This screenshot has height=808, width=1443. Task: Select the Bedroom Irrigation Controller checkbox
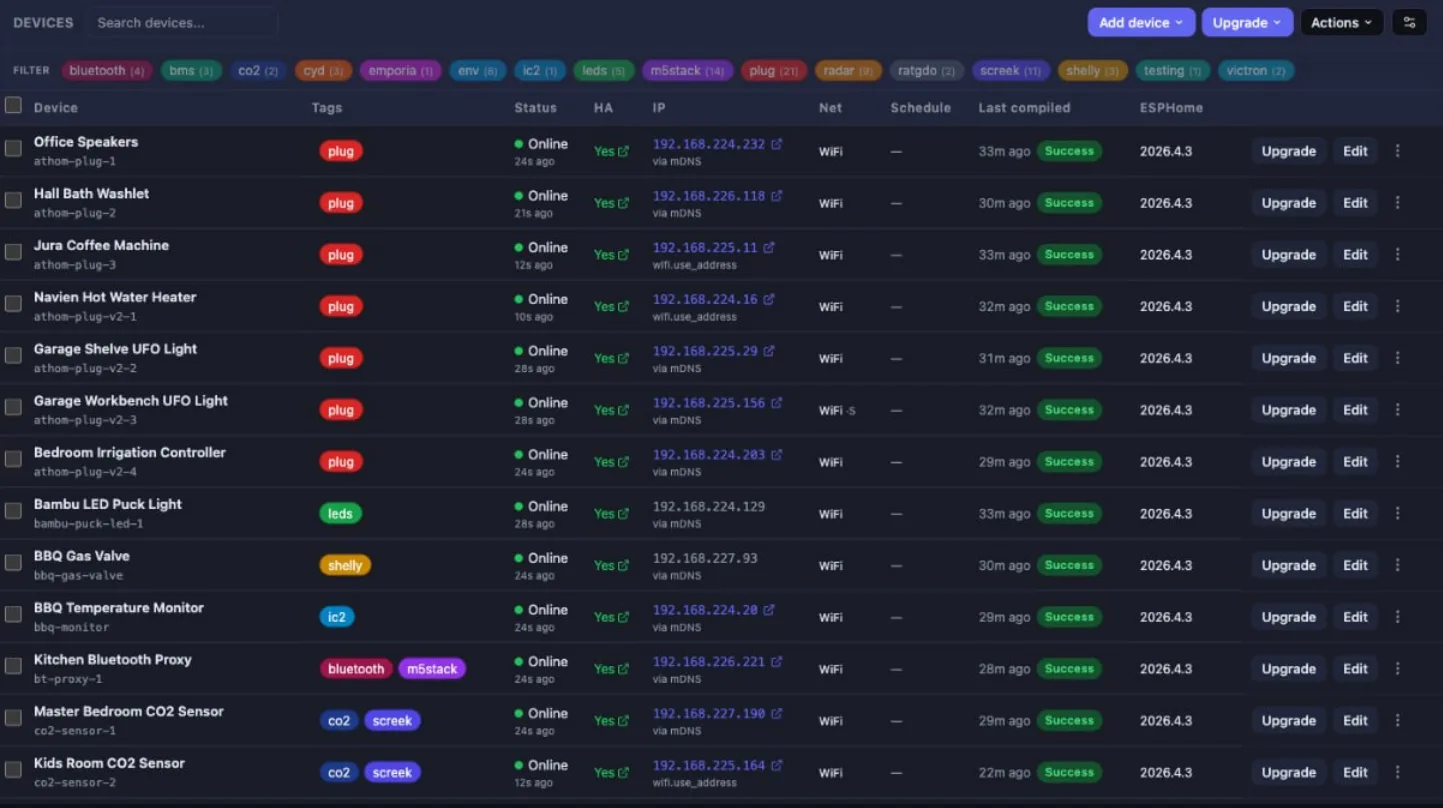click(x=13, y=459)
